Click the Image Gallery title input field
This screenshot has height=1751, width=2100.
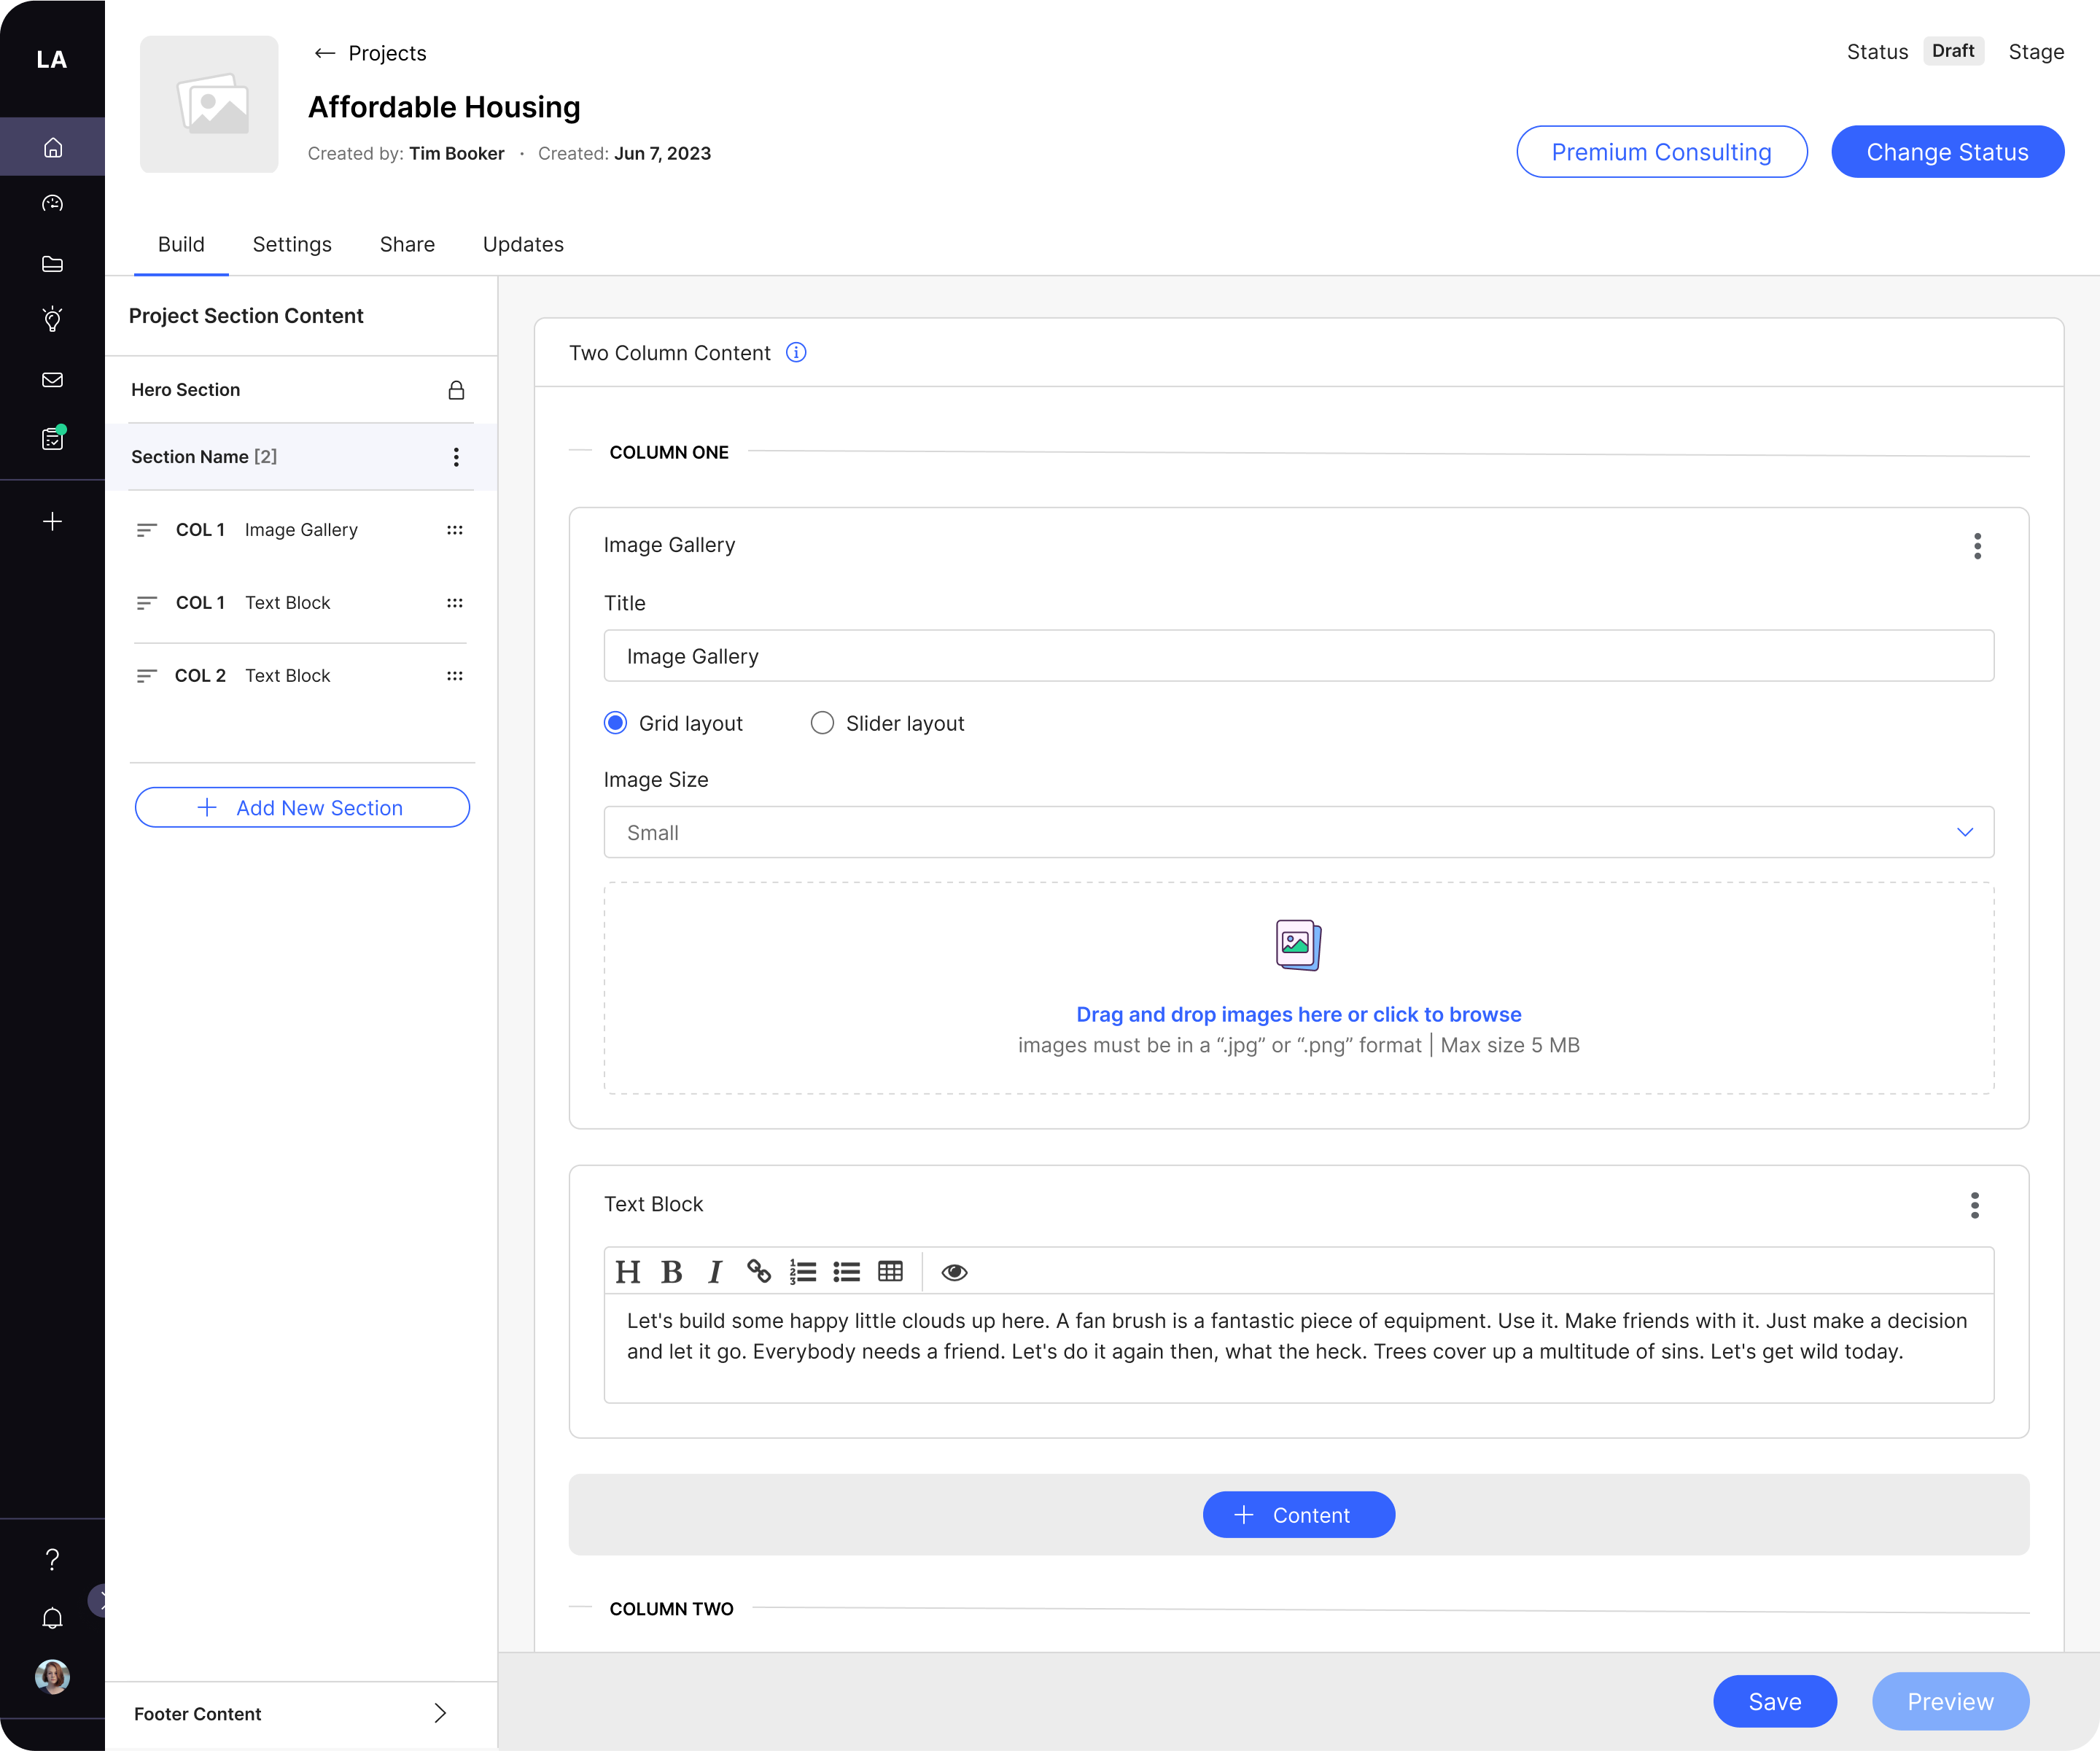pyautogui.click(x=1299, y=656)
